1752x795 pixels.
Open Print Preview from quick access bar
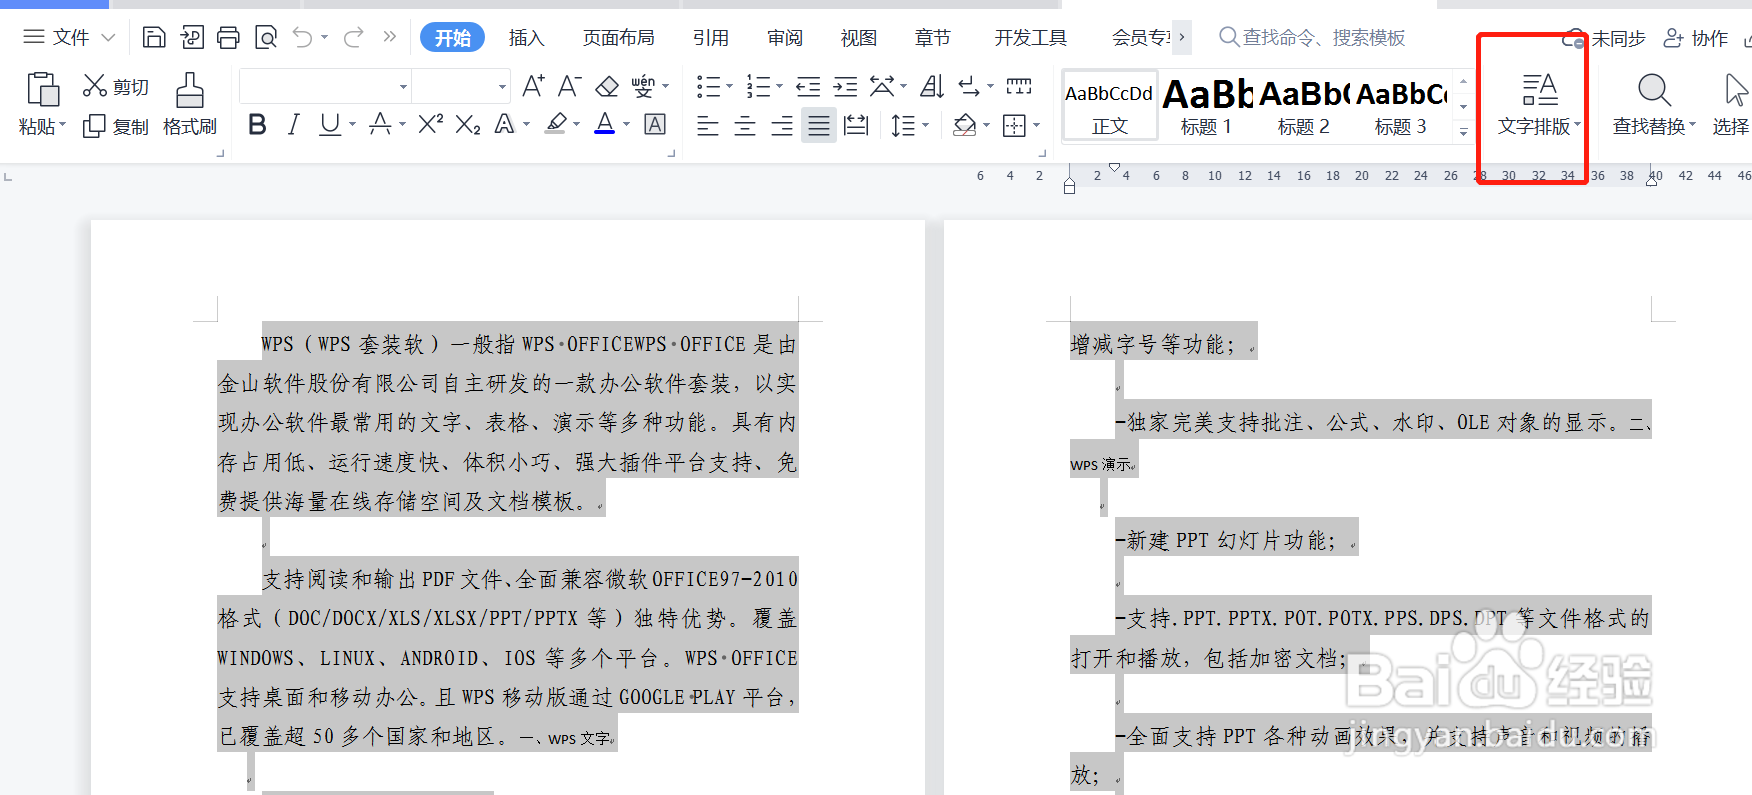coord(265,38)
